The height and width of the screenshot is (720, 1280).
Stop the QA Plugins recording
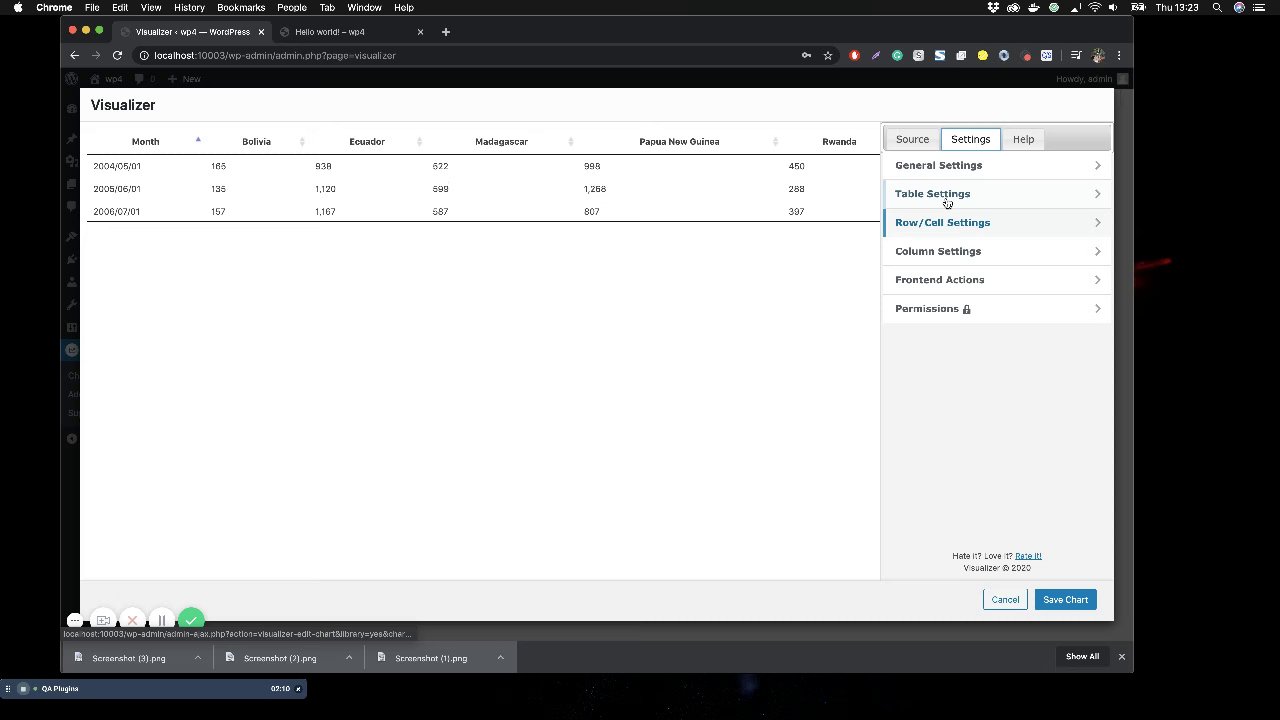coord(23,688)
